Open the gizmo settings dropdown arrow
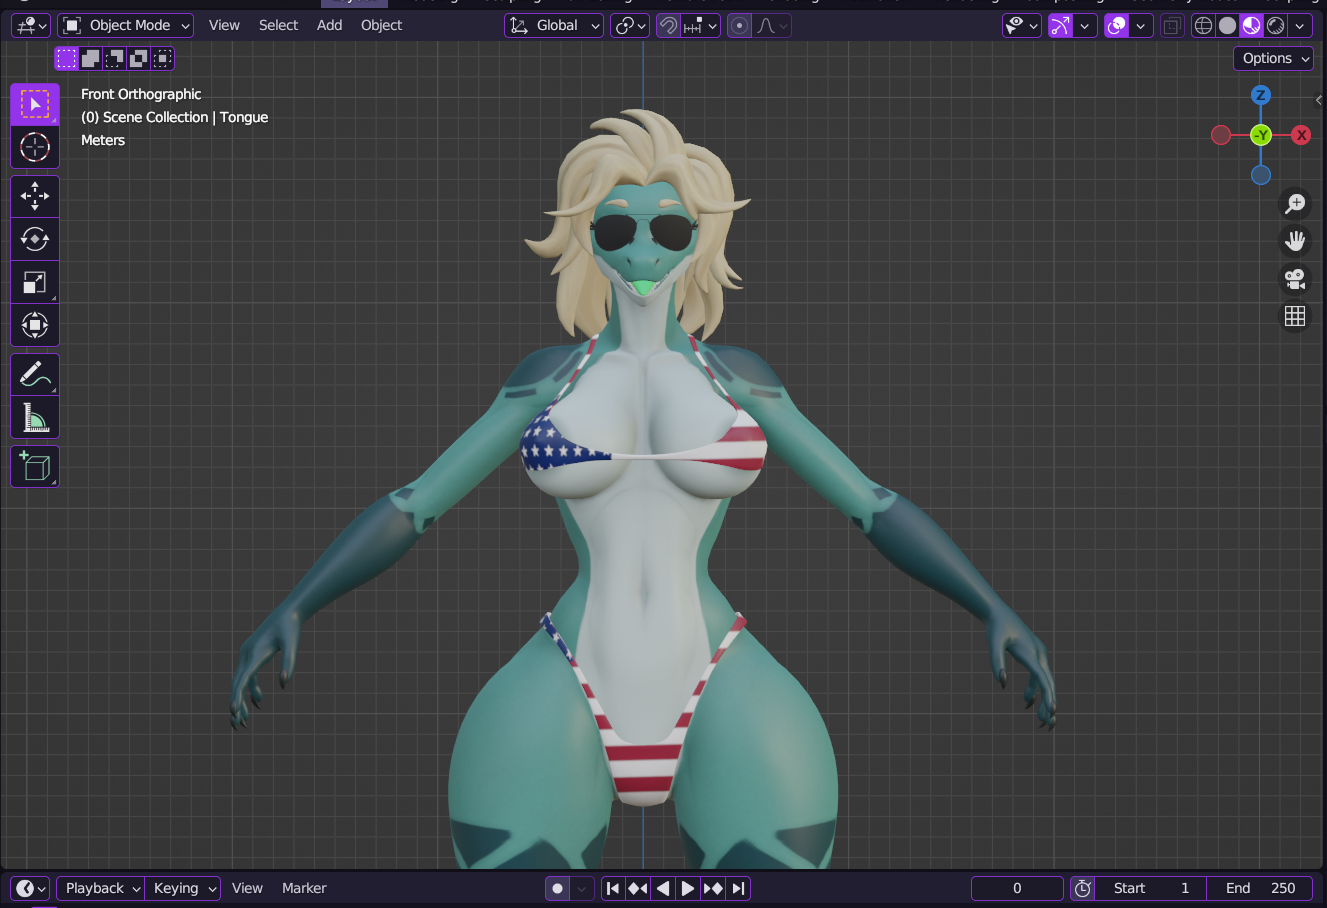1327x908 pixels. coord(1084,26)
